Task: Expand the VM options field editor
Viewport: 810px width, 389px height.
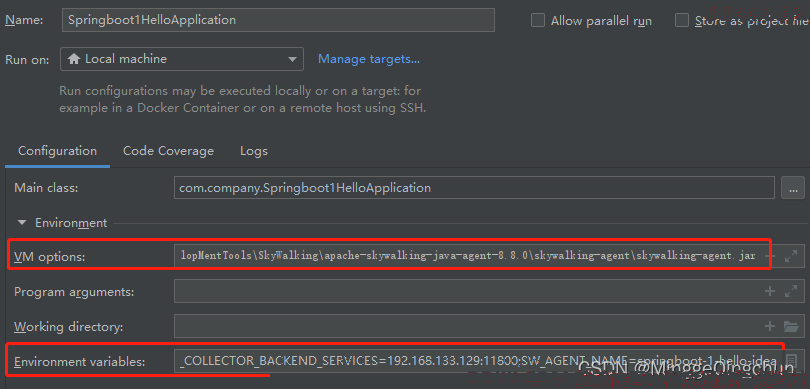Action: pyautogui.click(x=791, y=256)
